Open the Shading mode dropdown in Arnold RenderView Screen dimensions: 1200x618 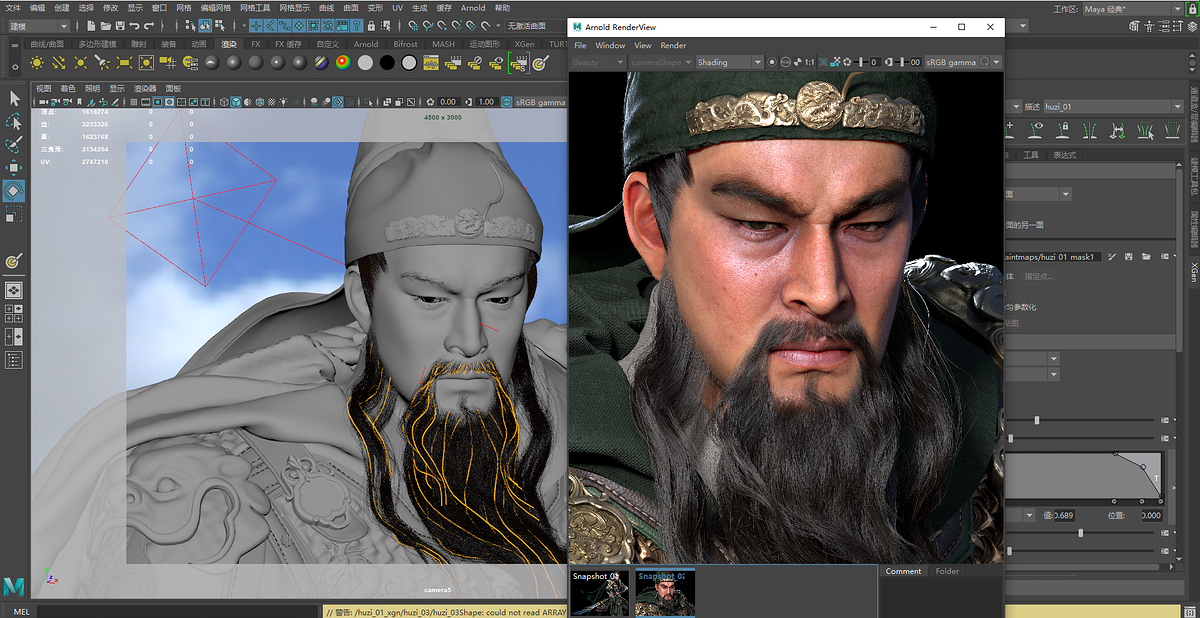[x=729, y=62]
